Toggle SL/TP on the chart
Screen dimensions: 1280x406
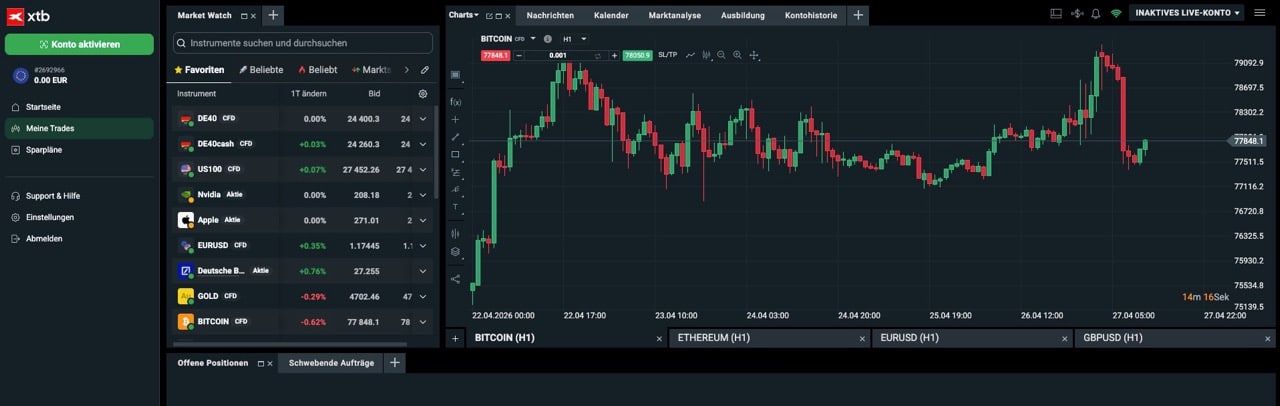pyautogui.click(x=667, y=55)
